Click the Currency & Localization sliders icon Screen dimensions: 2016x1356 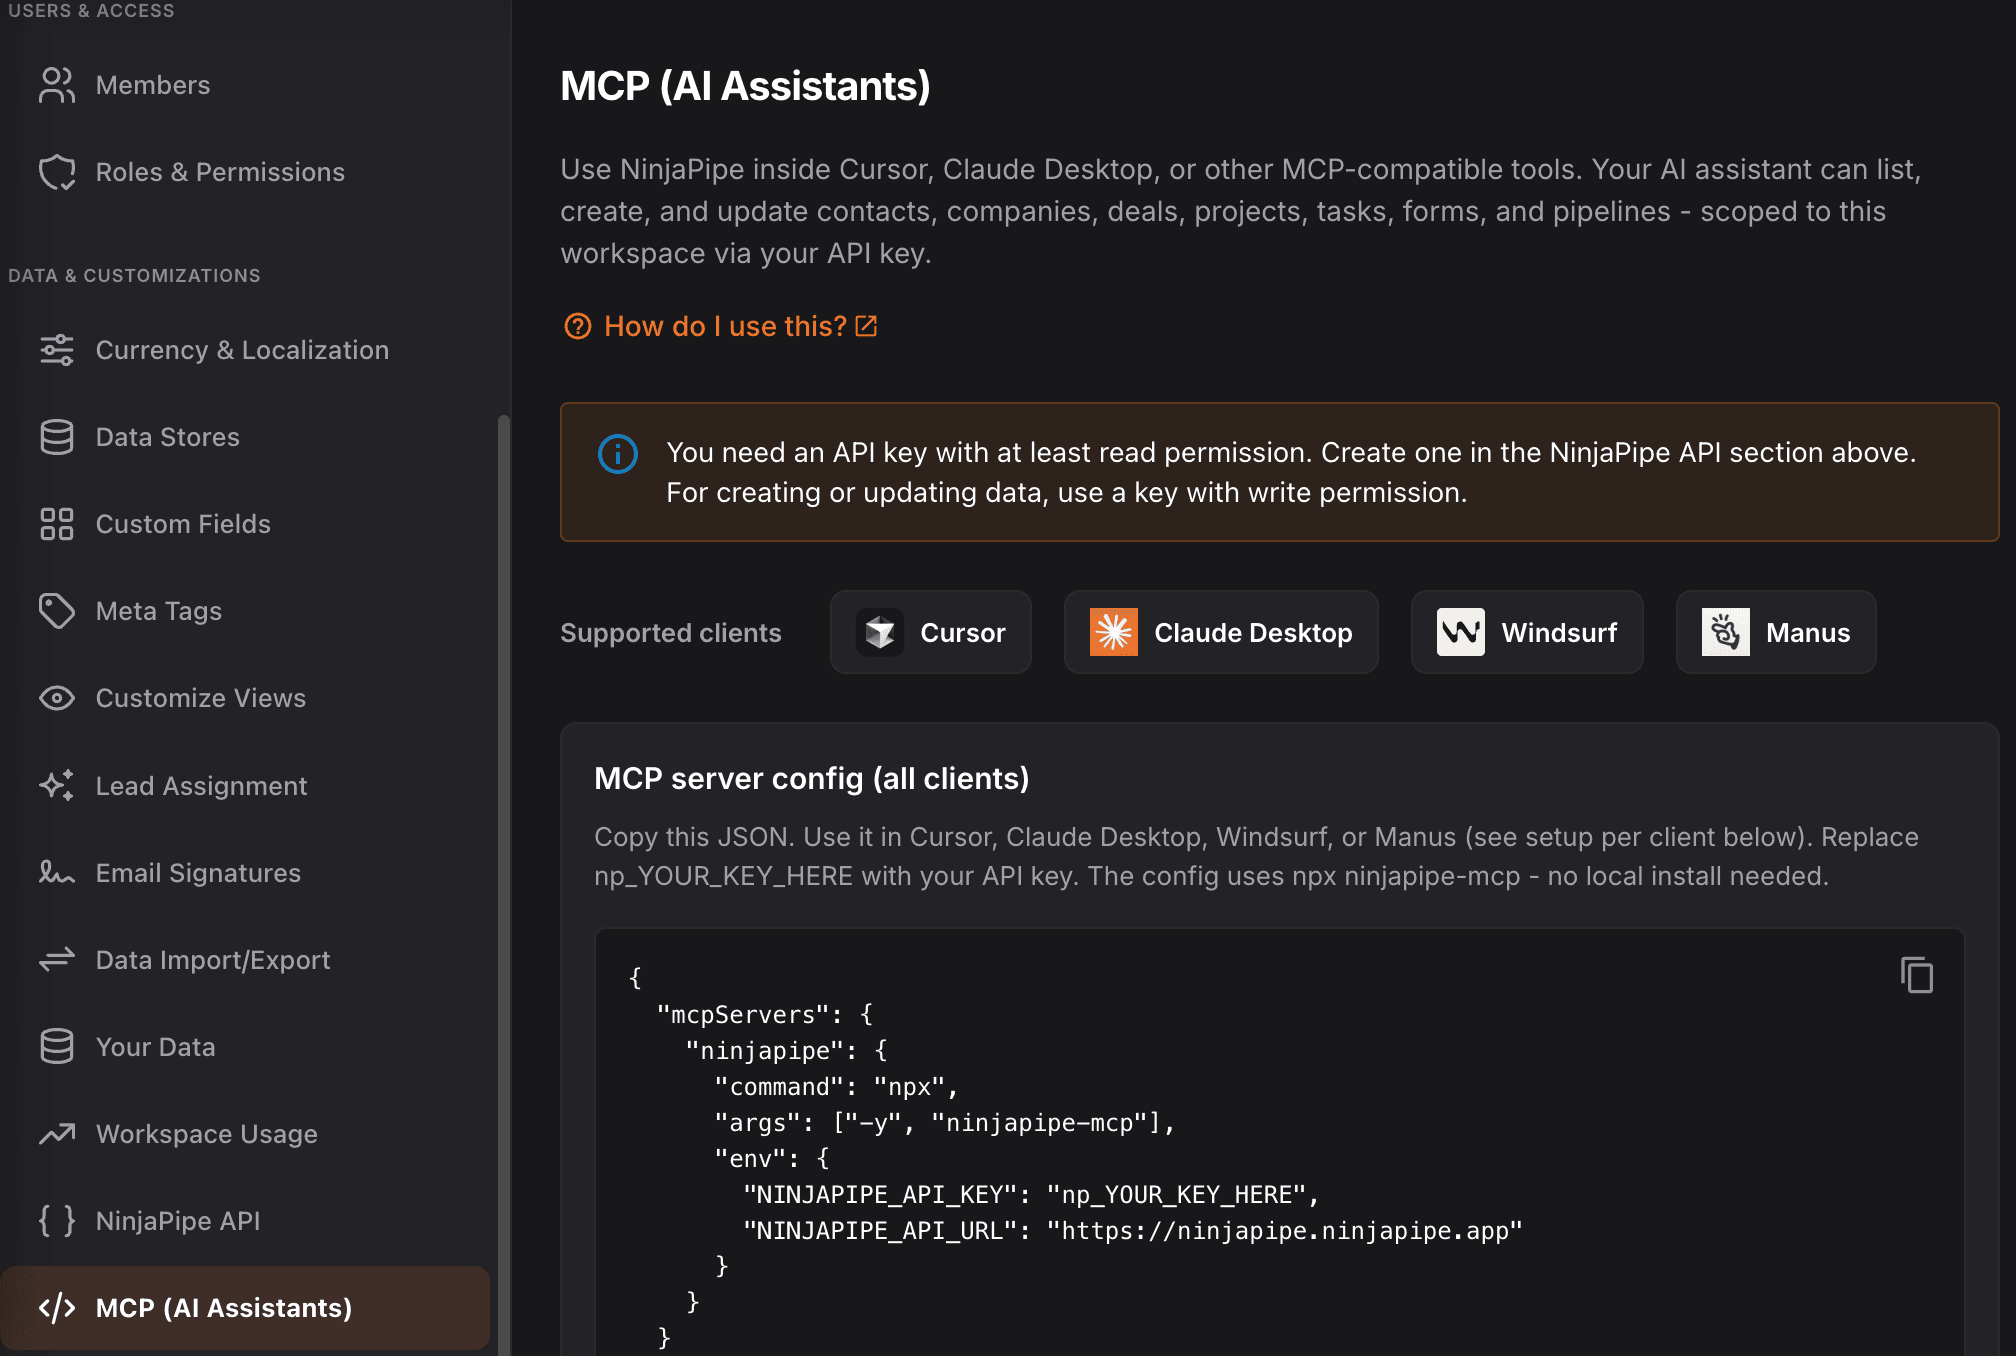(57, 349)
